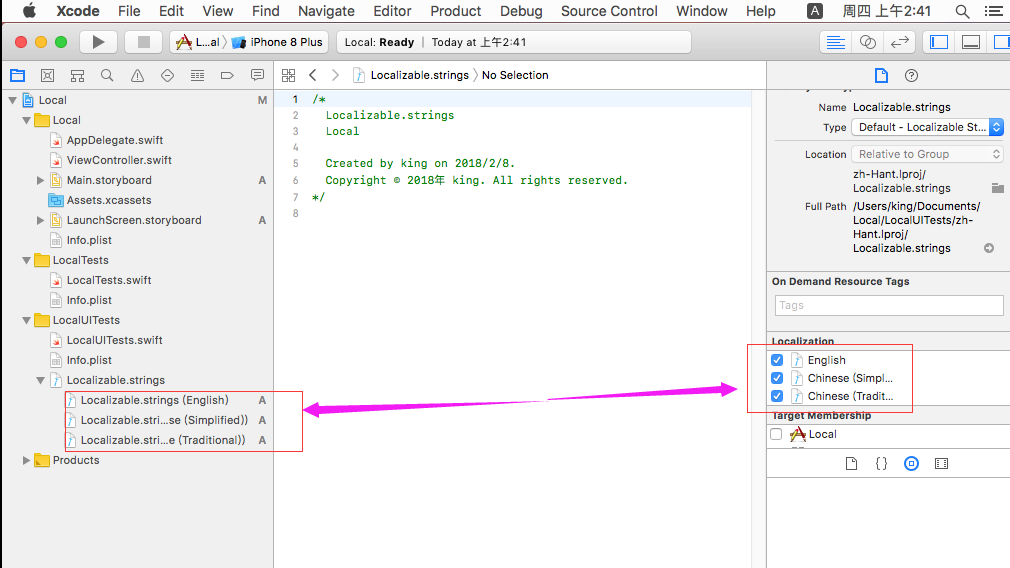
Task: Open the Report navigator
Action: 257,75
